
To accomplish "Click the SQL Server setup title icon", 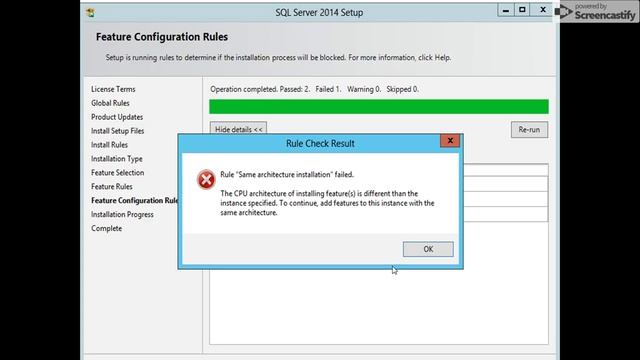I will [x=91, y=13].
